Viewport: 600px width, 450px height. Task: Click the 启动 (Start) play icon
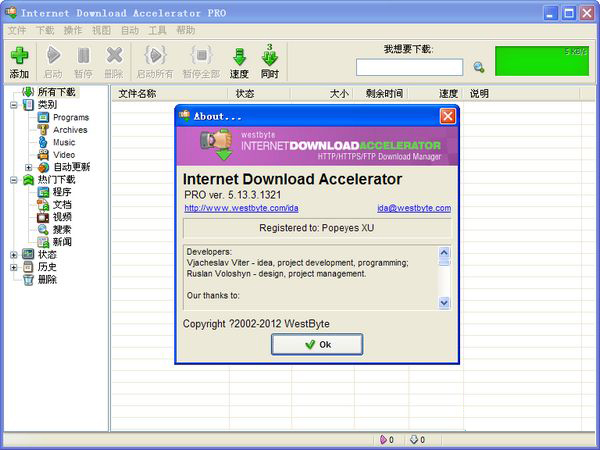[53, 55]
